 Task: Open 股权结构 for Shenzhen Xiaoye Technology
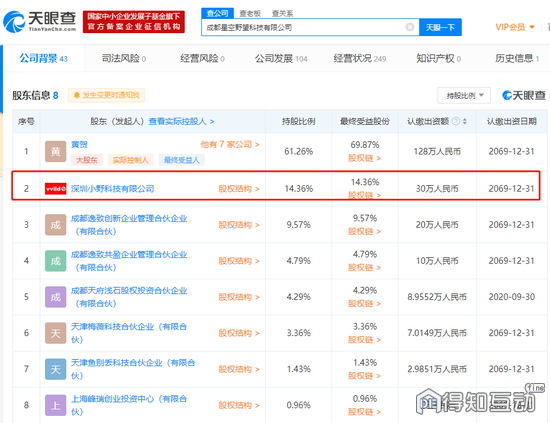[239, 189]
